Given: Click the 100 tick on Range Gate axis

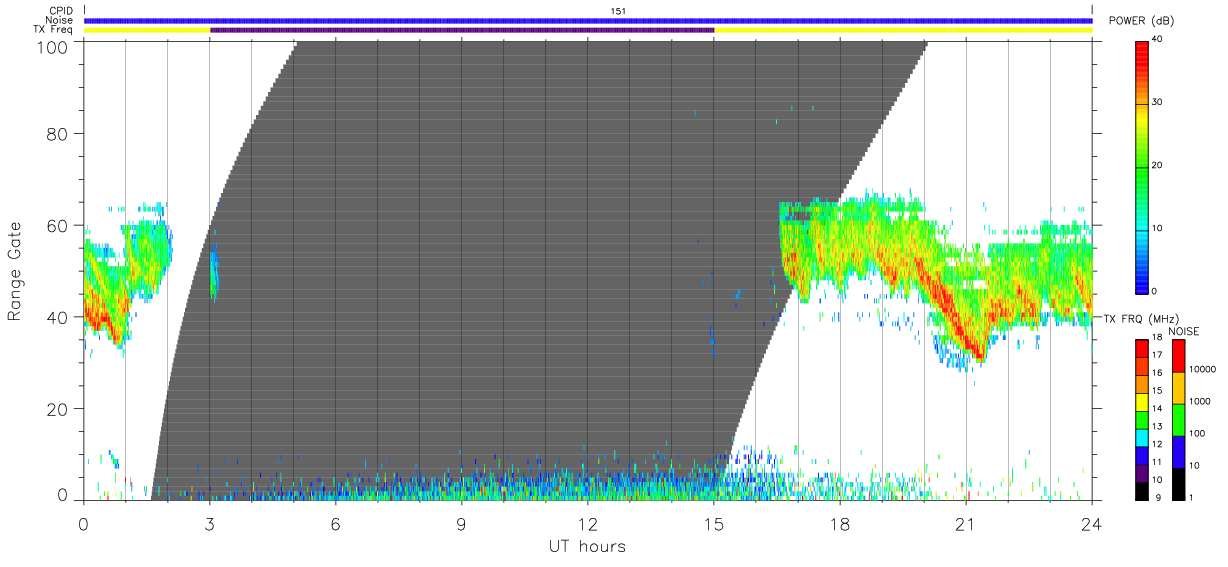Looking at the screenshot, I should click(52, 46).
